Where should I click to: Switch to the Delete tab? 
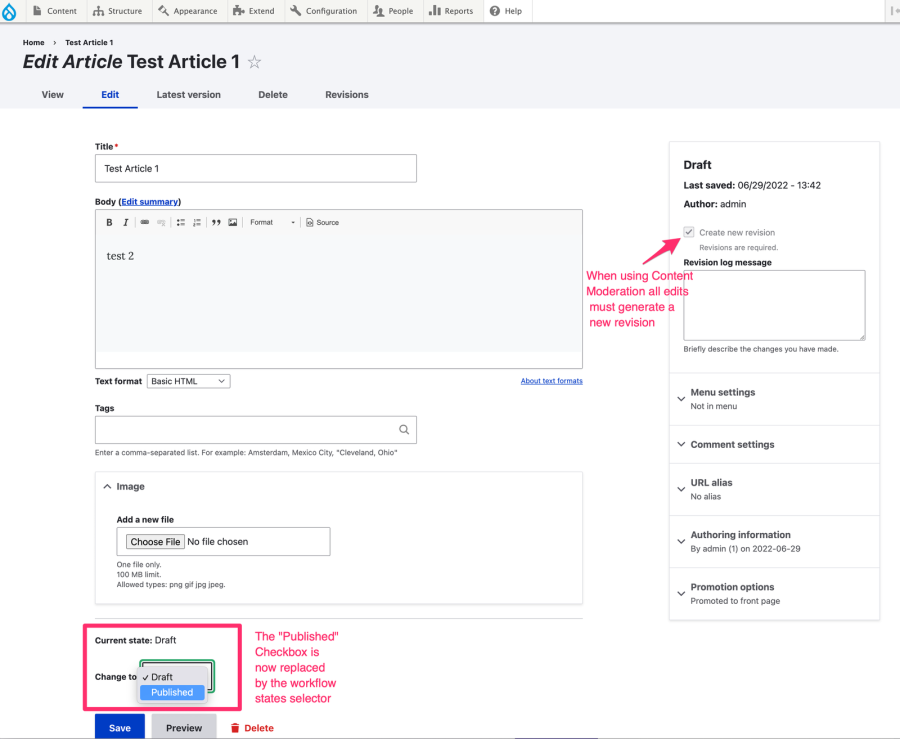point(273,95)
